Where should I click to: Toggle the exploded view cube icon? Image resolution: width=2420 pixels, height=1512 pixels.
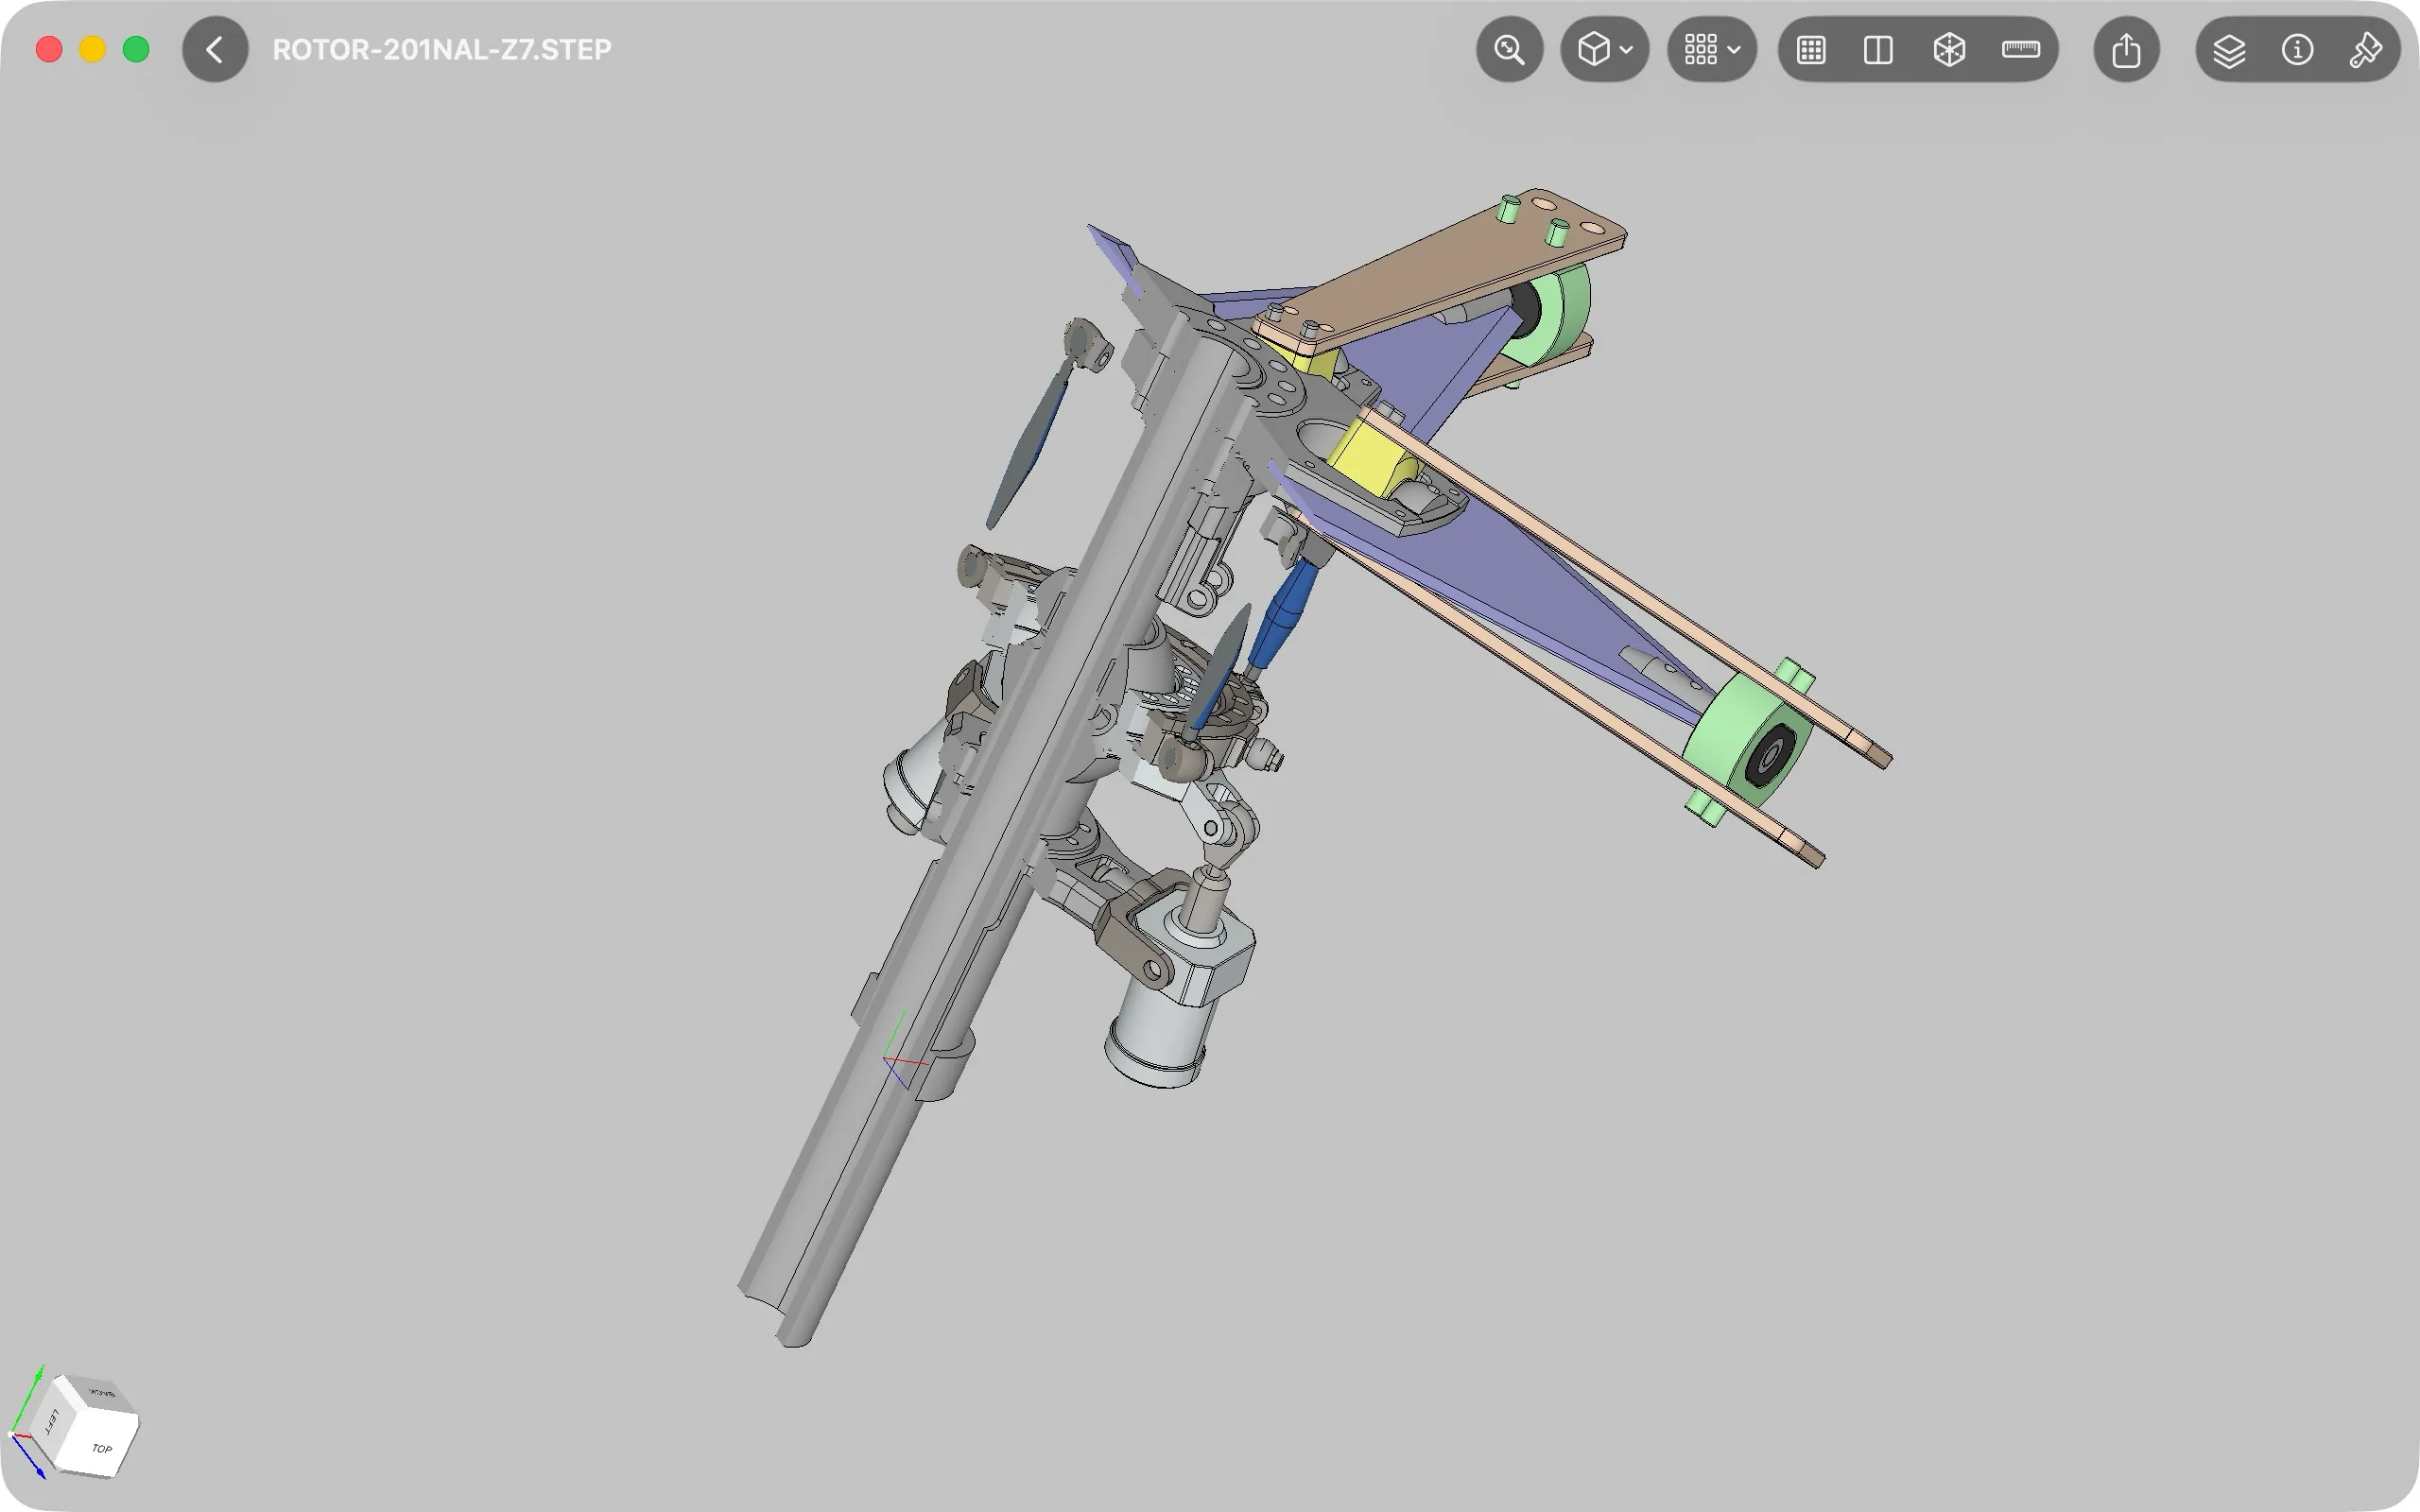[x=1949, y=49]
